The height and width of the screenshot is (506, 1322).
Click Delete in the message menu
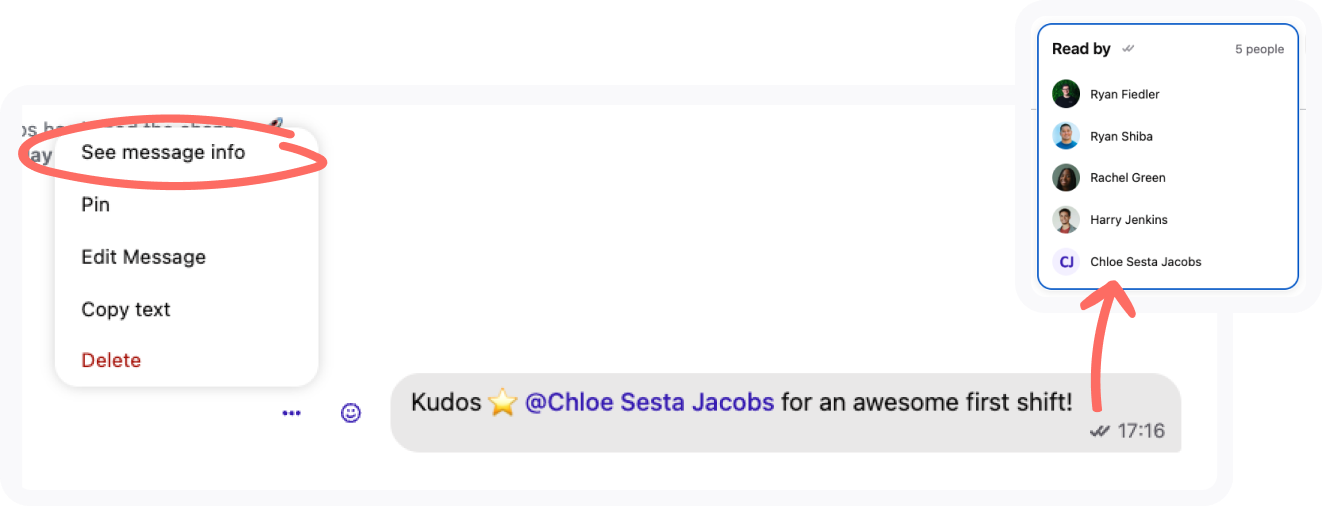111,360
